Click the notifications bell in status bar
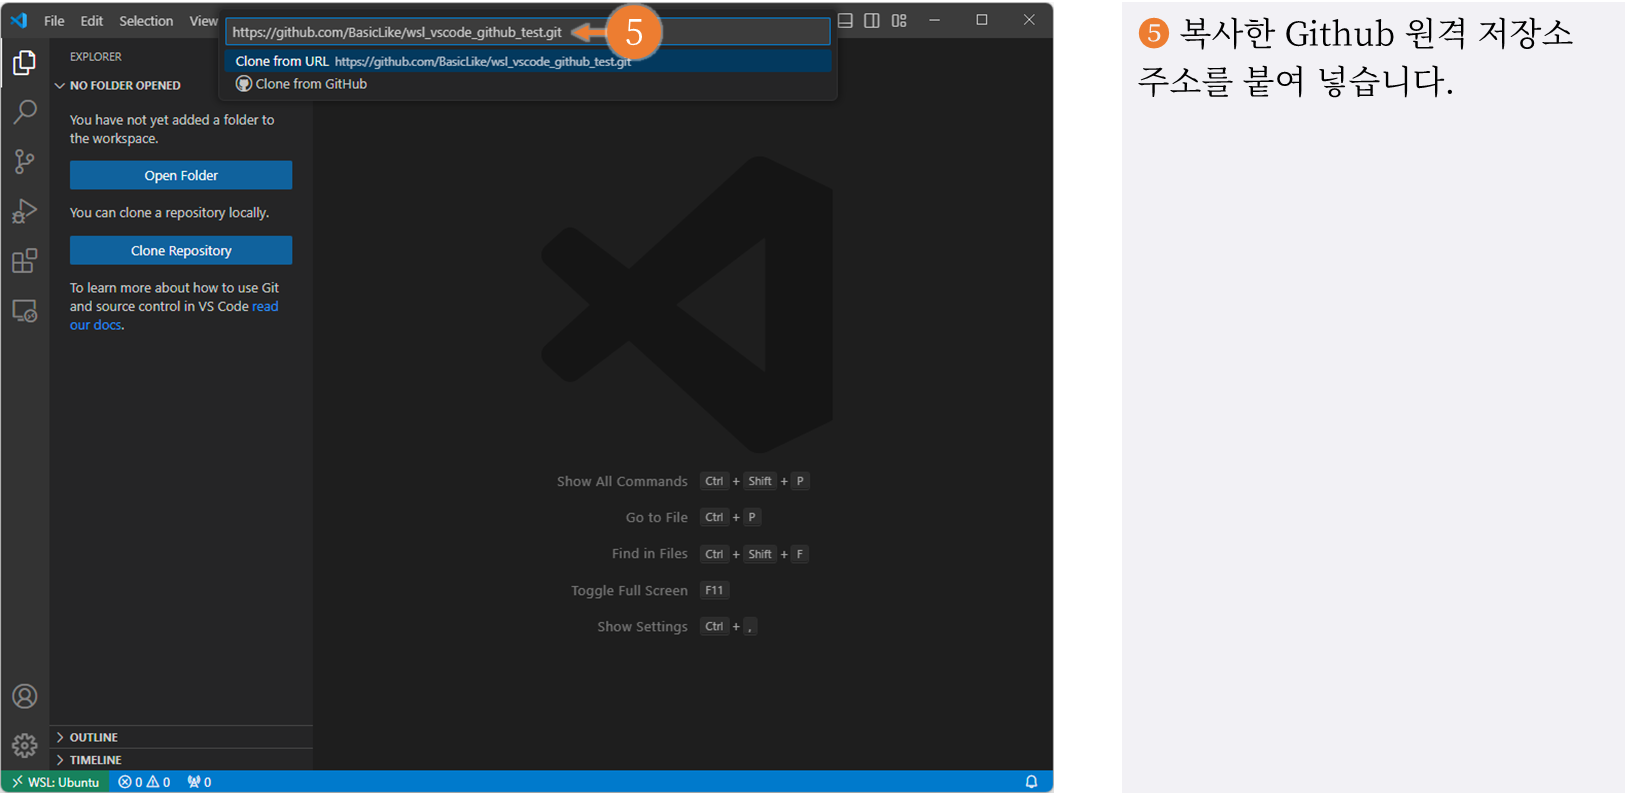 click(1031, 782)
